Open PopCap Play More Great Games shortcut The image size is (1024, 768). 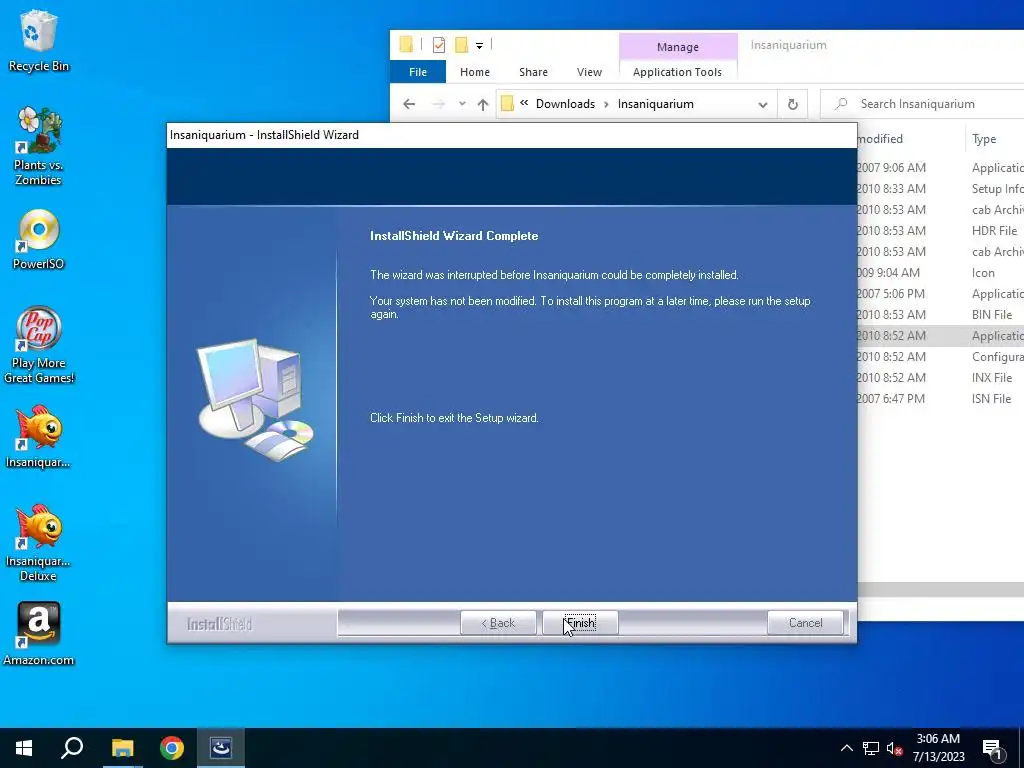pyautogui.click(x=39, y=345)
